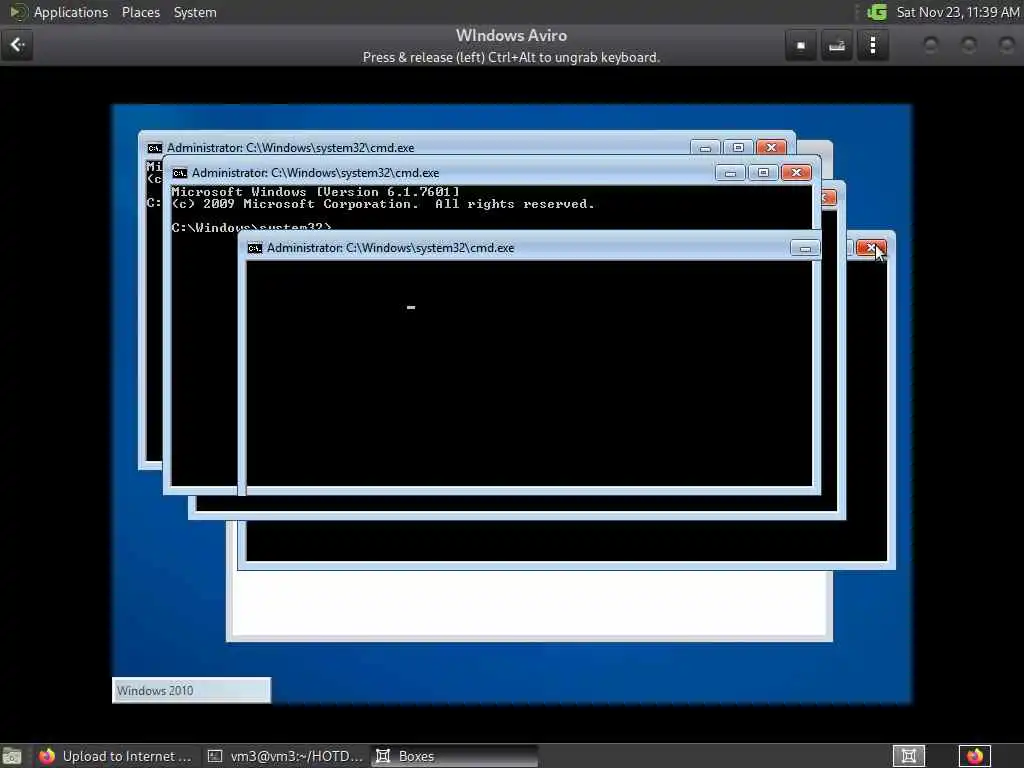Click the cmd system icon of the frontmost cmd window
Screen dimensions: 1024x768
[255, 248]
